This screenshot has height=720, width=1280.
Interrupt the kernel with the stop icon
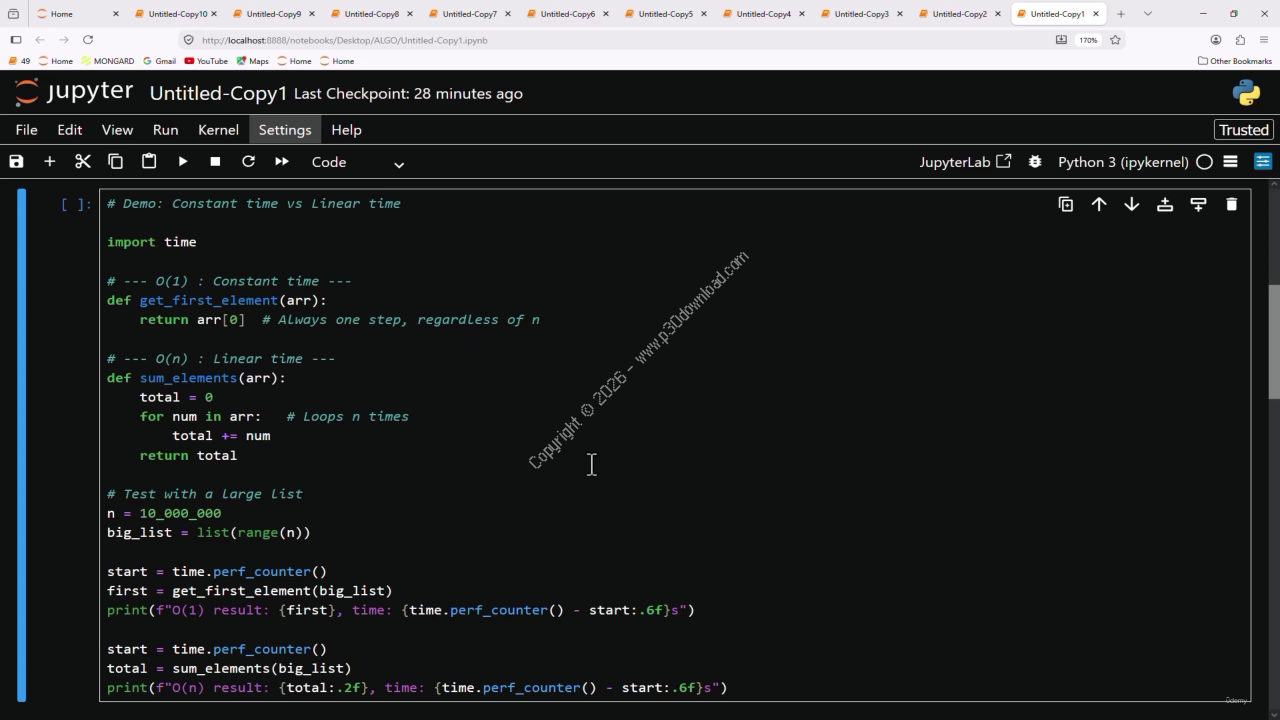point(215,161)
